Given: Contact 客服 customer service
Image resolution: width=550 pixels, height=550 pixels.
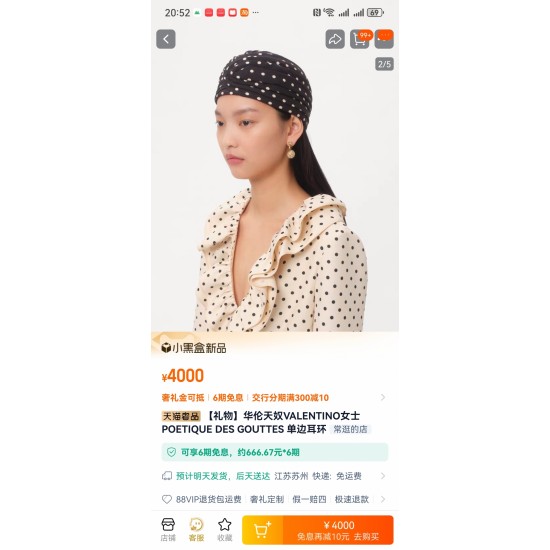Looking at the screenshot, I should (x=196, y=530).
